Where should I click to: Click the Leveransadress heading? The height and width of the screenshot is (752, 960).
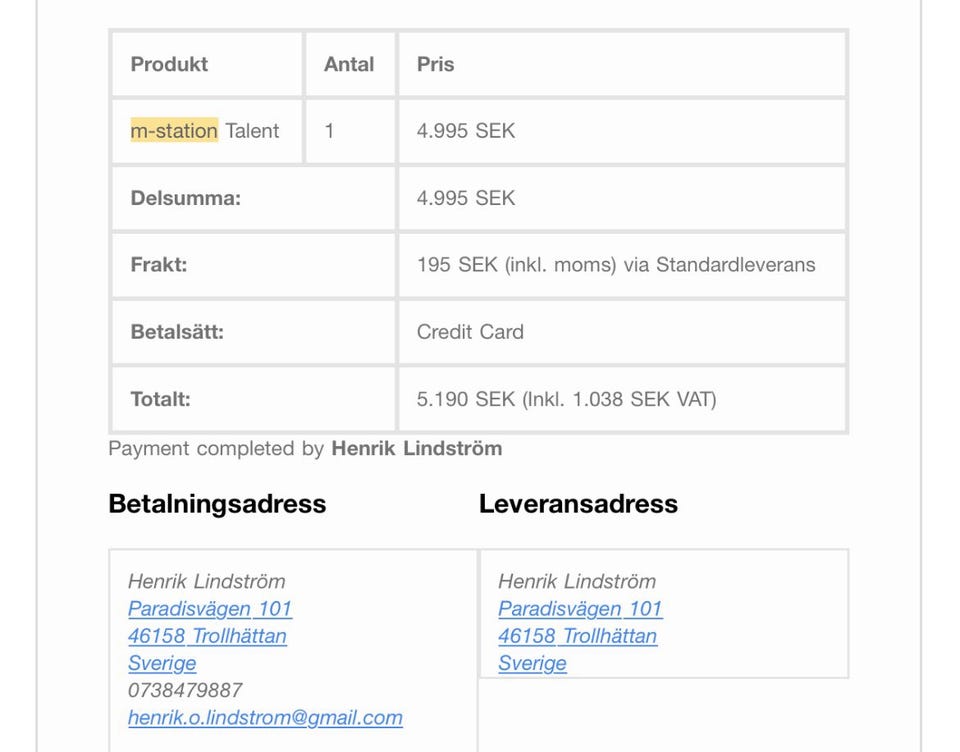pyautogui.click(x=578, y=504)
